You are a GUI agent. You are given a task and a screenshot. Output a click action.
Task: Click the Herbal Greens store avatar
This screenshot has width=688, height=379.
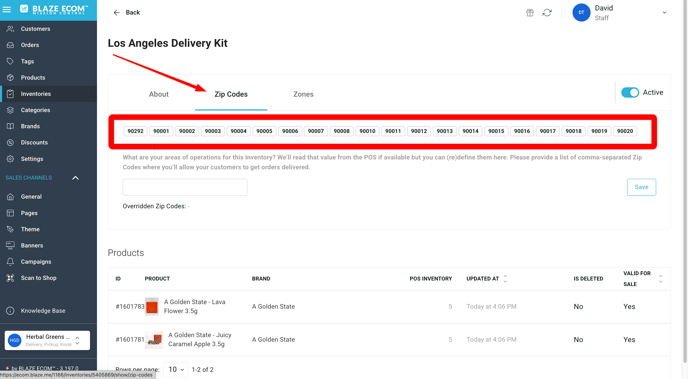tap(14, 340)
